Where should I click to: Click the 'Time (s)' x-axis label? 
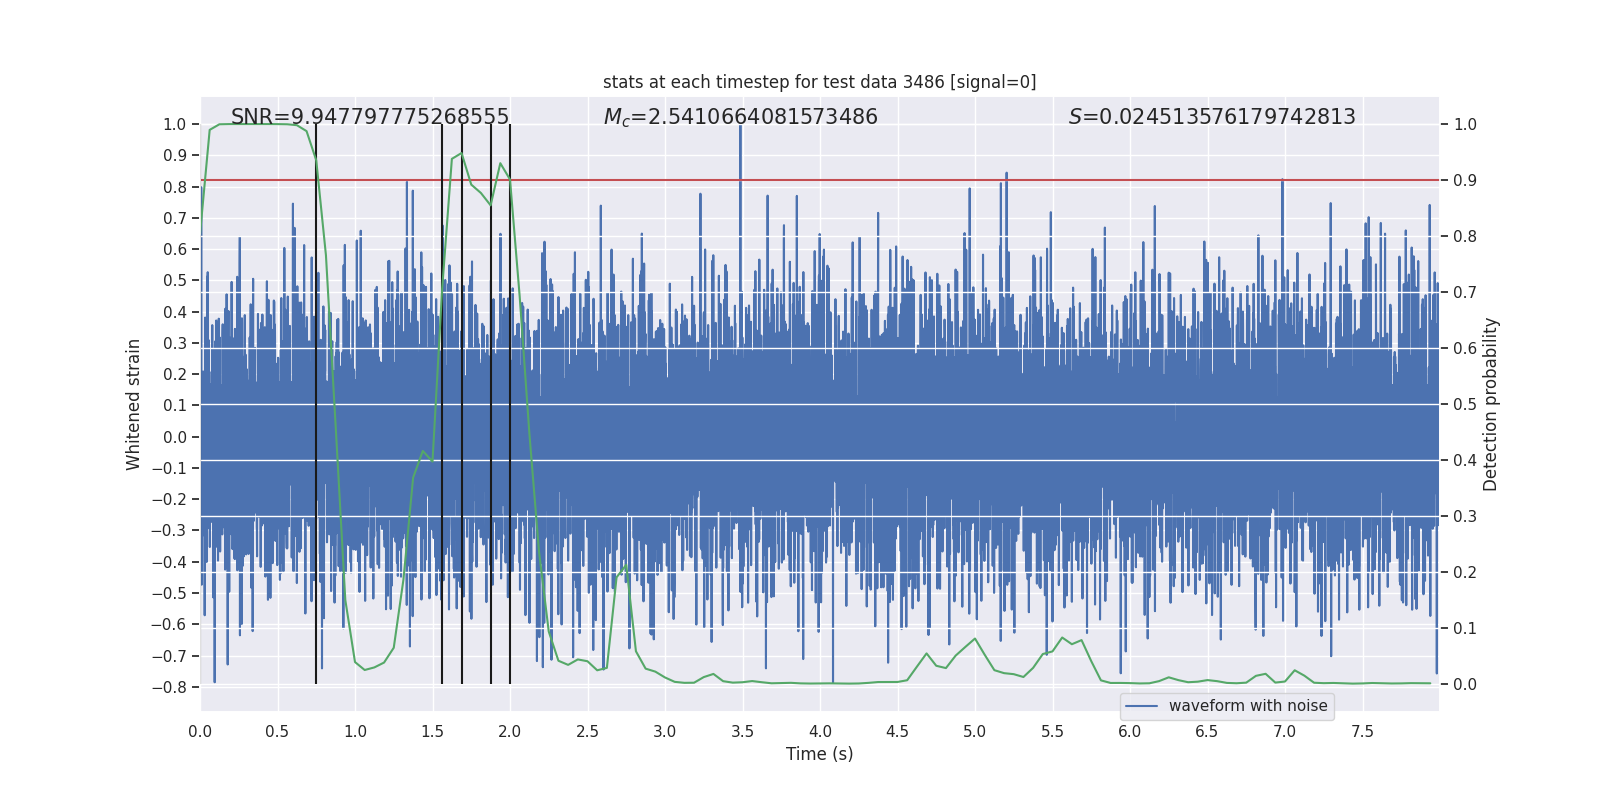point(819,754)
